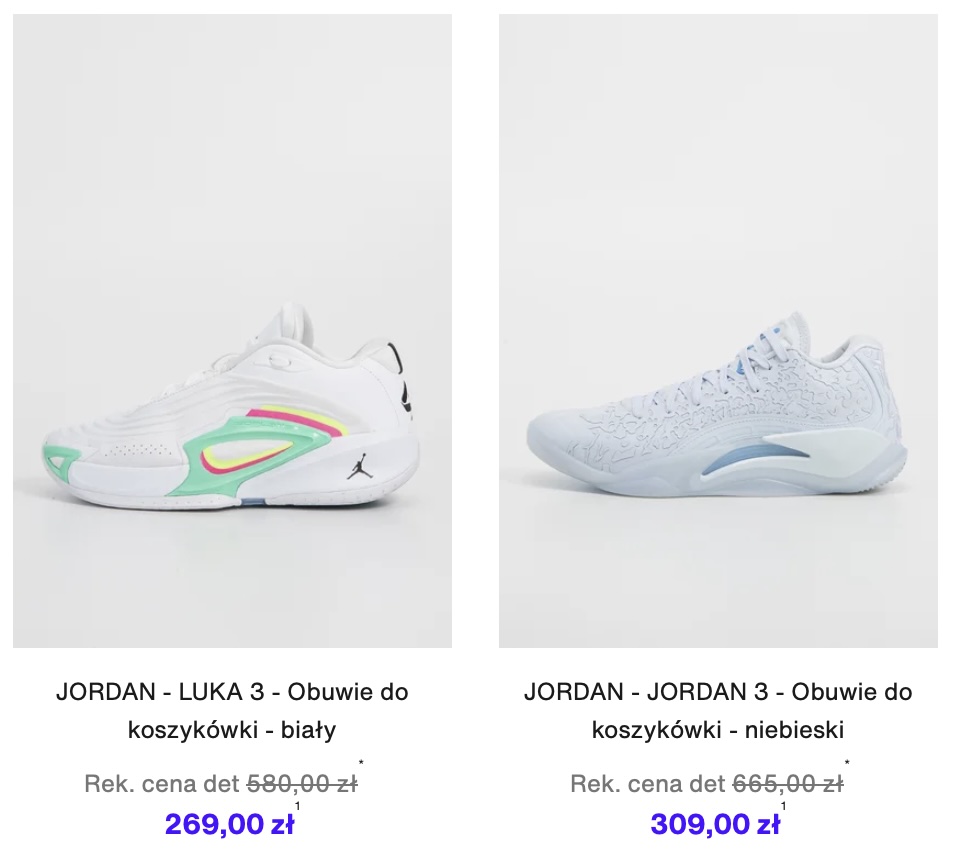The height and width of the screenshot is (868, 960).
Task: Open JORDAN - JORDAN 3 niebieski title link
Action: (718, 711)
